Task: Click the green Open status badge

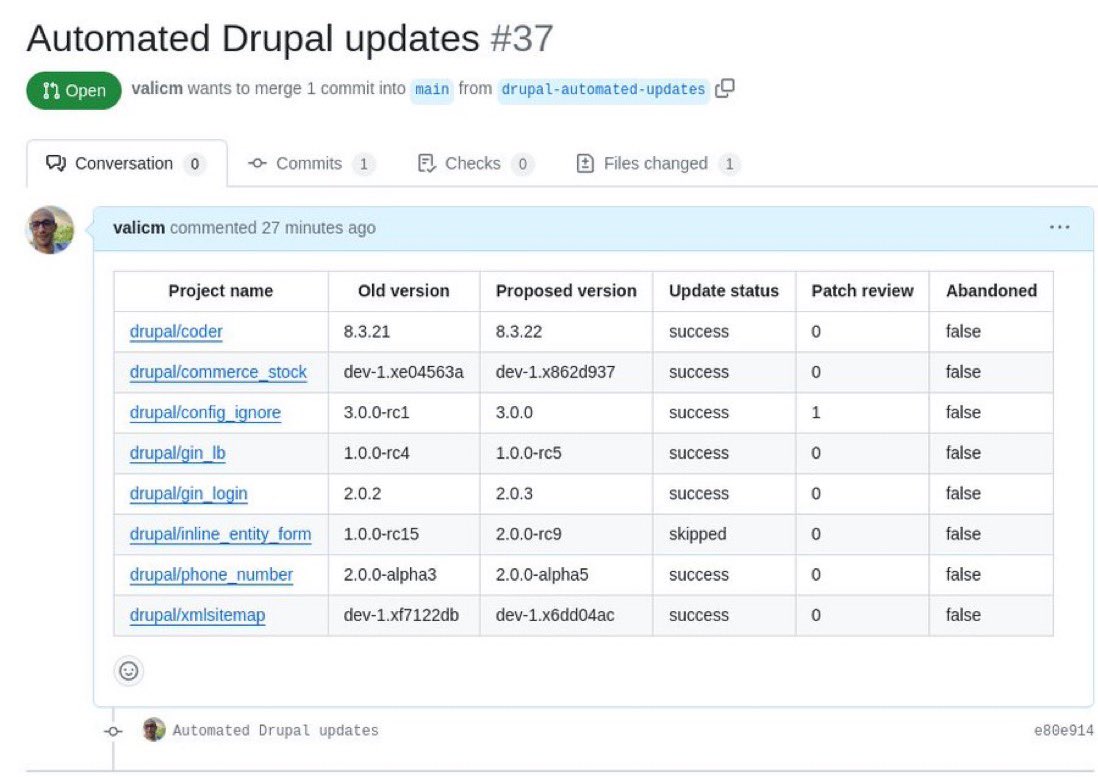Action: (x=74, y=90)
